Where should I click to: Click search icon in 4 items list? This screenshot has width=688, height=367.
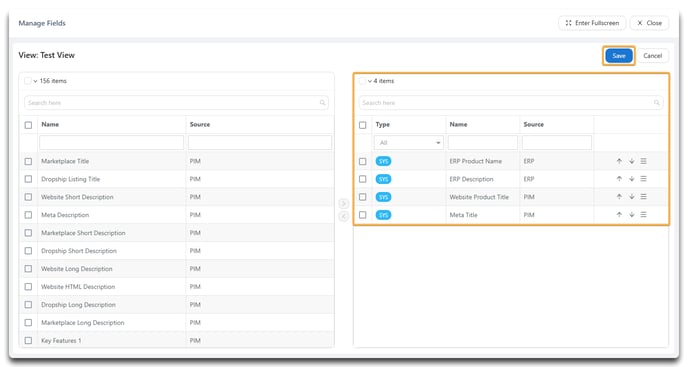pyautogui.click(x=657, y=103)
